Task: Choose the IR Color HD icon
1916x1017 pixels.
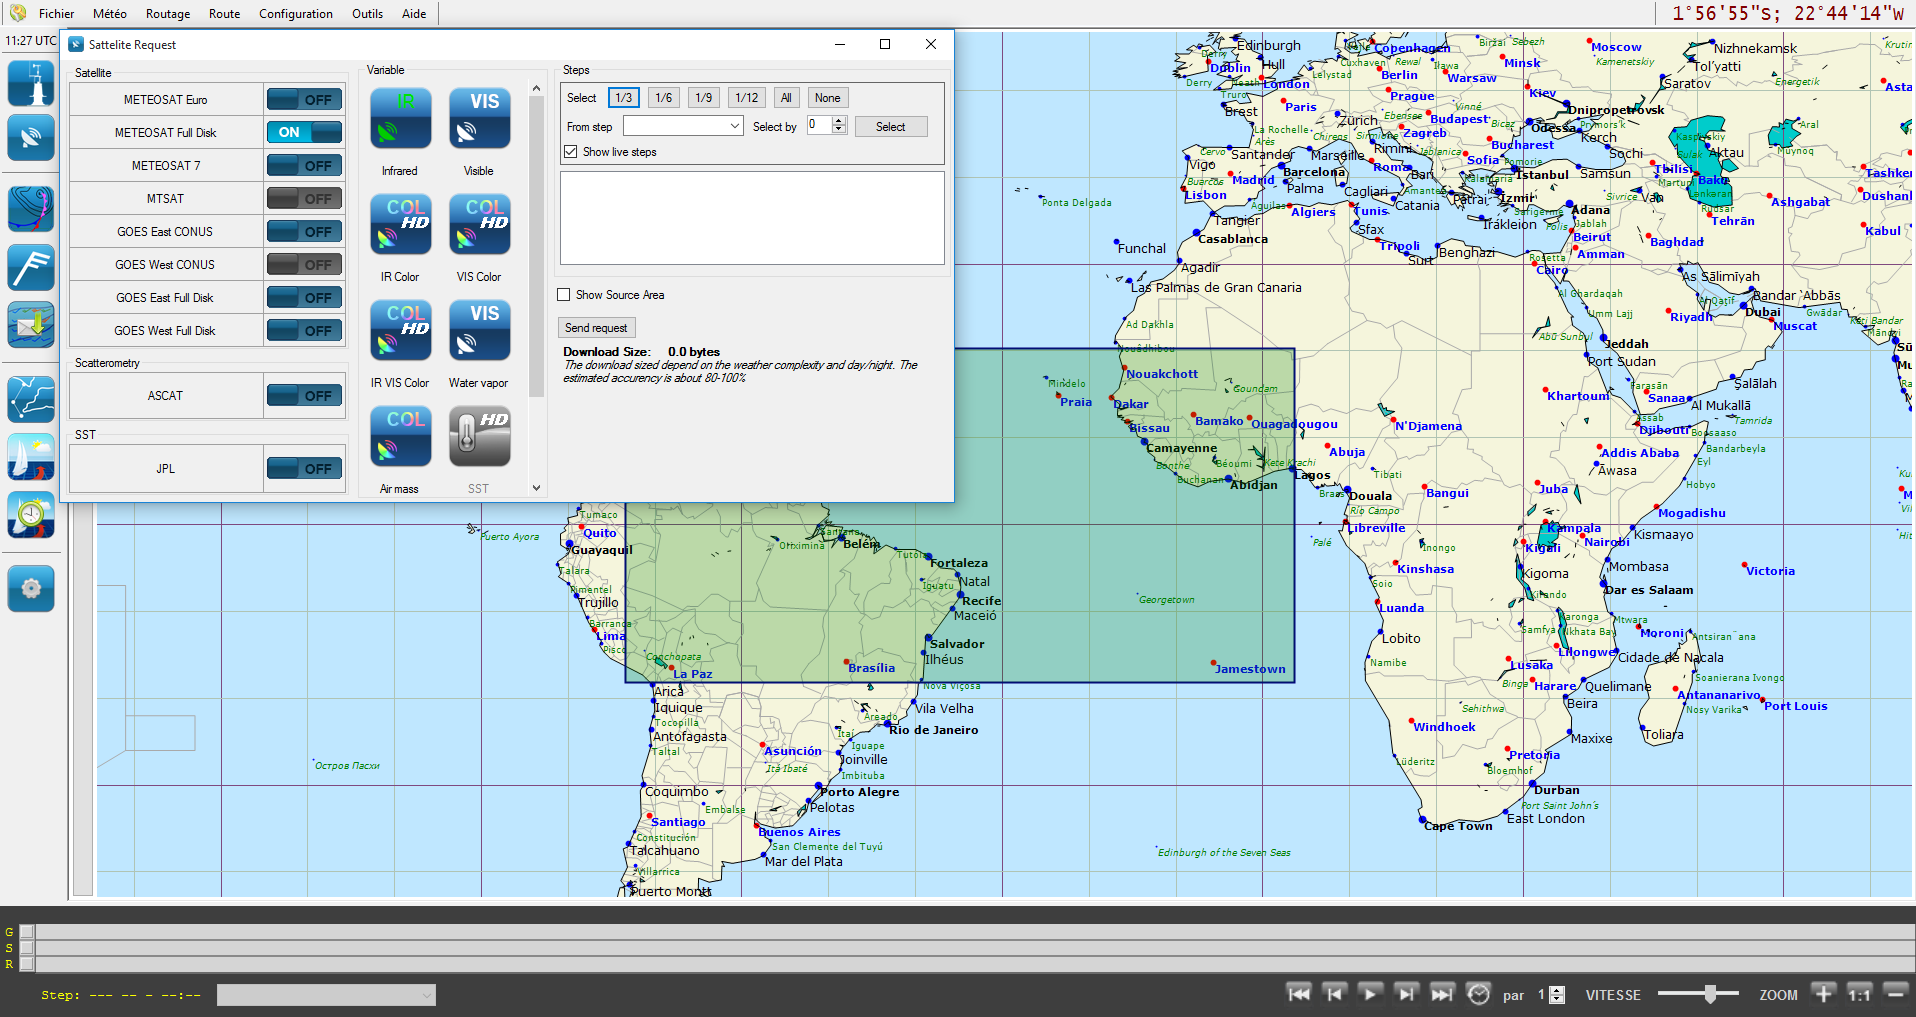Action: tap(400, 225)
